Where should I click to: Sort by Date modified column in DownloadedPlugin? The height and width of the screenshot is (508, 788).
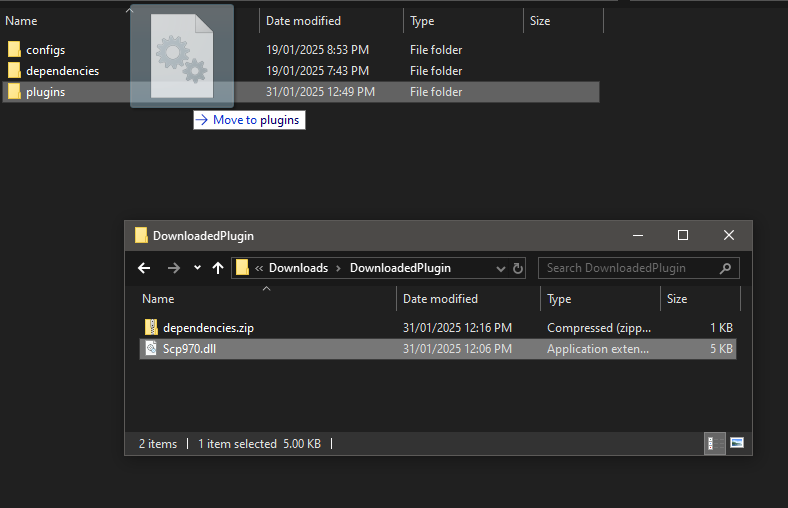point(440,299)
